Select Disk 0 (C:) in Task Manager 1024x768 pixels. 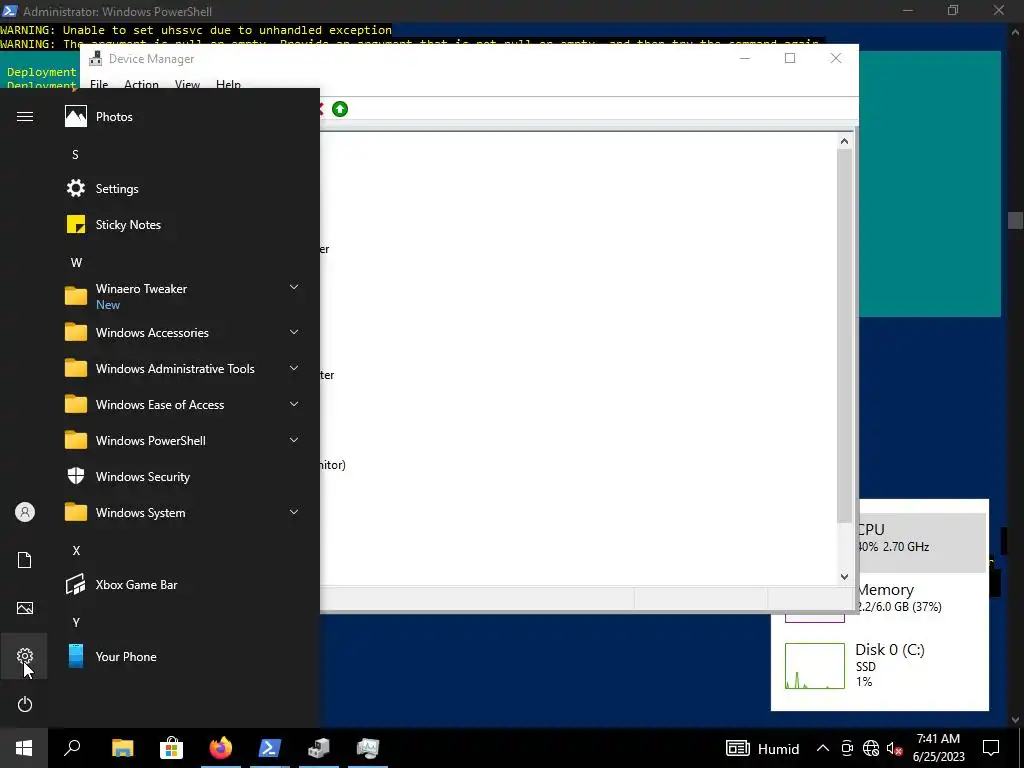pos(880,665)
